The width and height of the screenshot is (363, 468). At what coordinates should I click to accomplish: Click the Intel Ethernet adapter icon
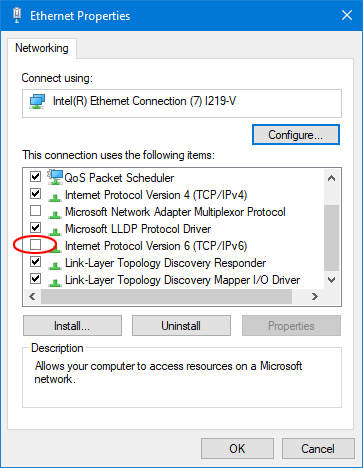37,101
